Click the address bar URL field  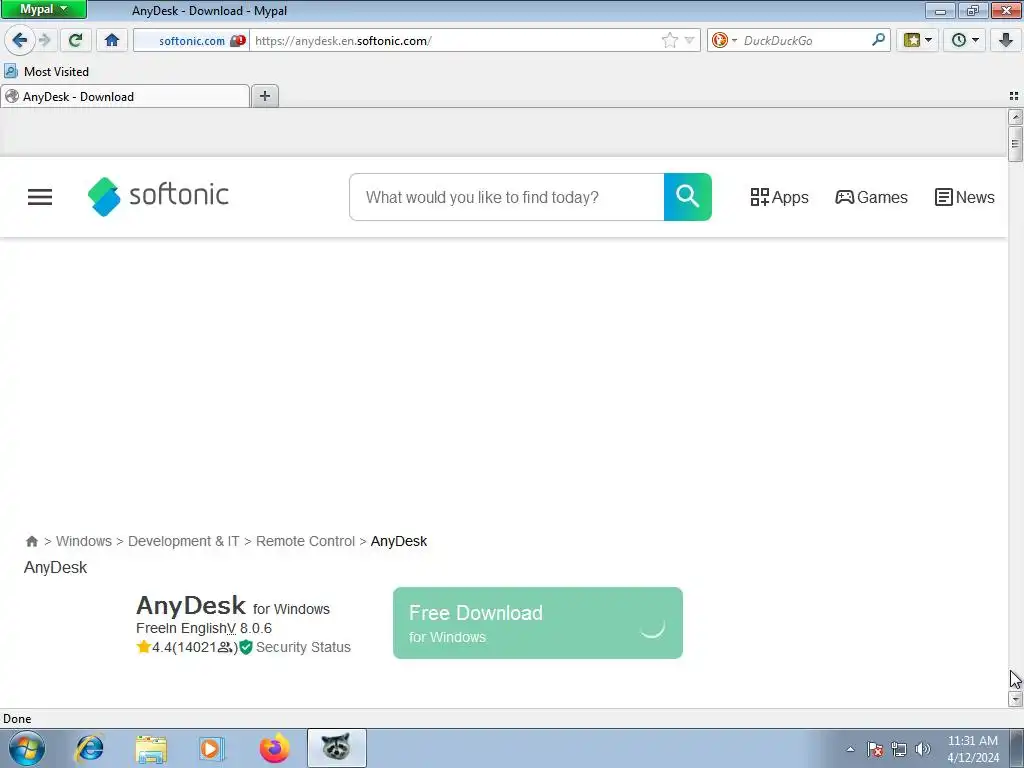[457, 40]
